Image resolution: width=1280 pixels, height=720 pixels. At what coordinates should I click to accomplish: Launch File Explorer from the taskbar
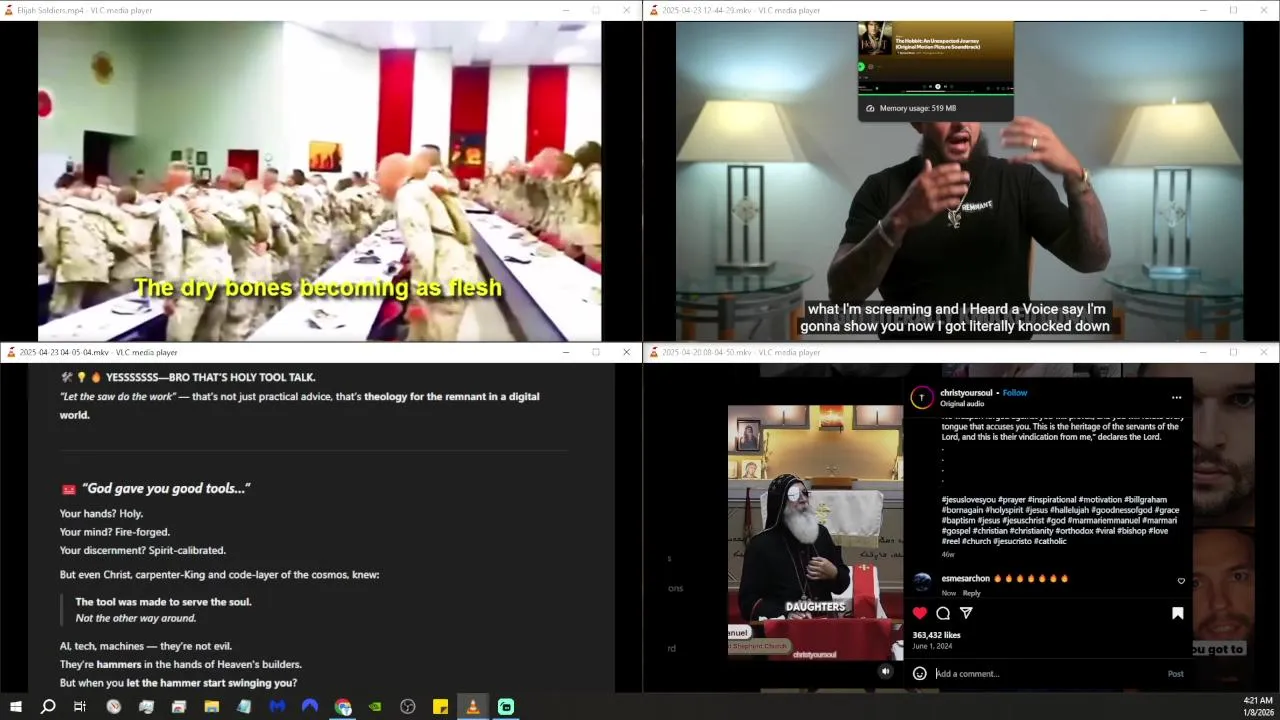coord(211,707)
